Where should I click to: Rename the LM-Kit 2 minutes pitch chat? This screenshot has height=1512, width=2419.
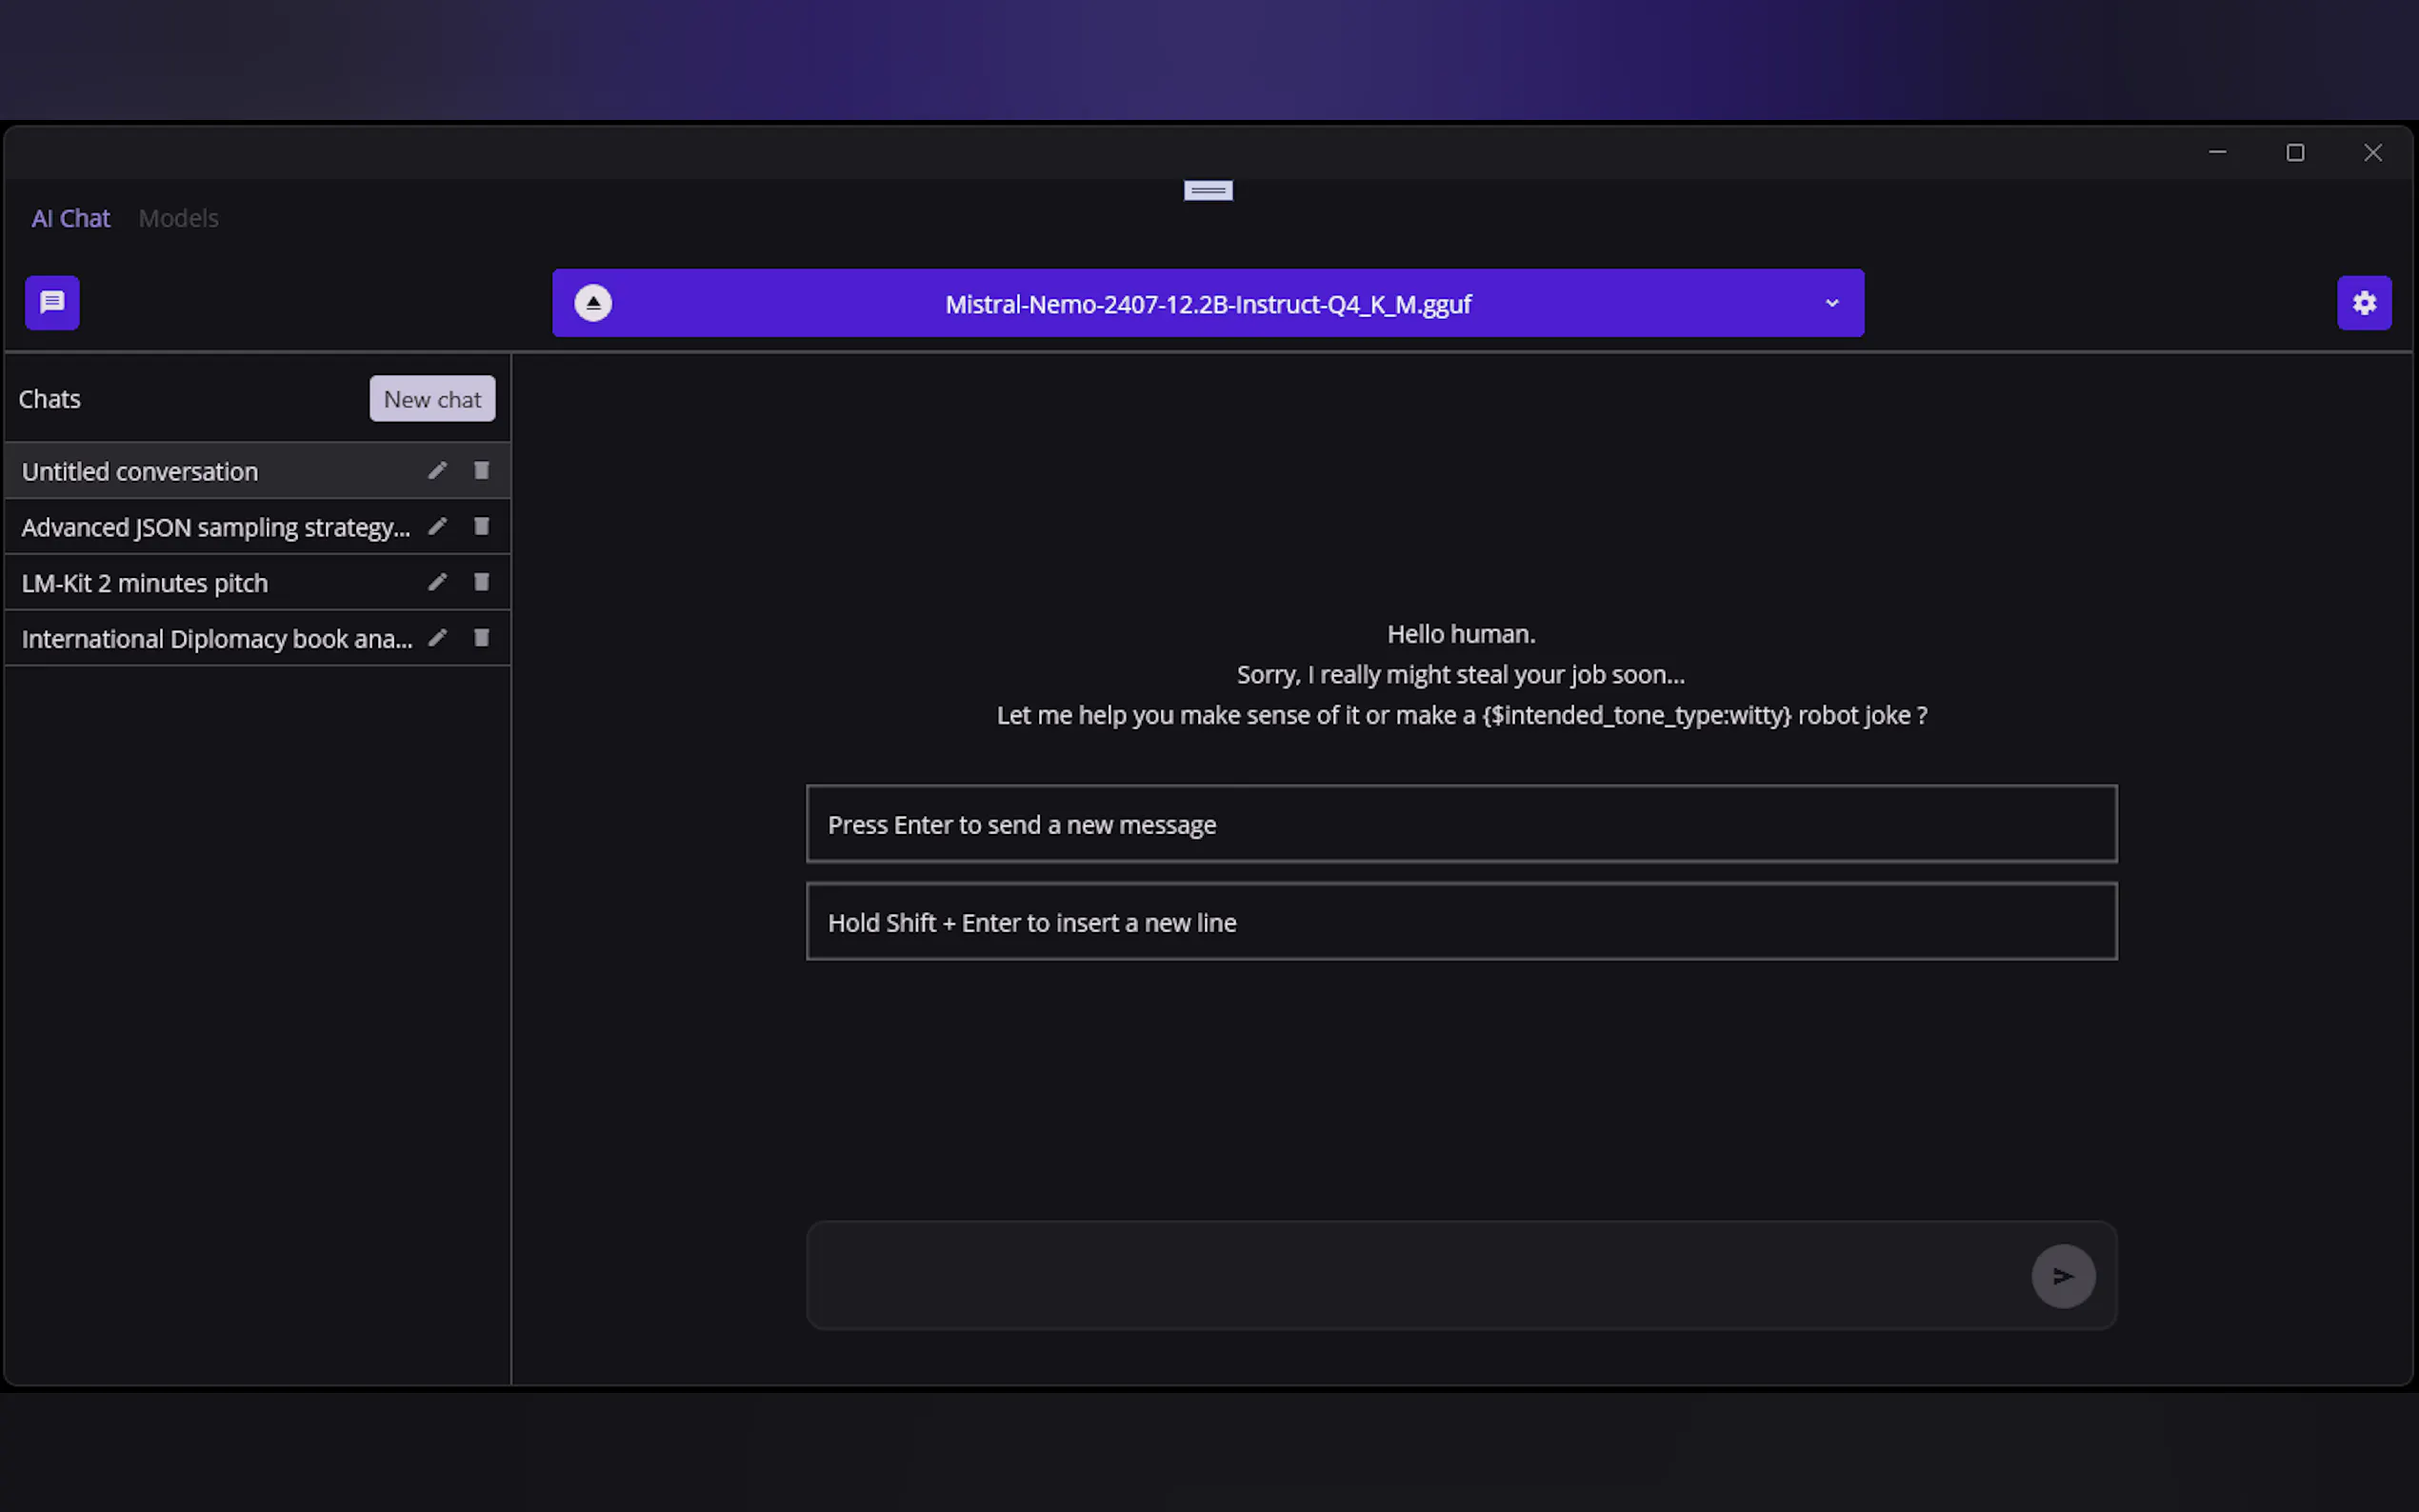tap(437, 582)
